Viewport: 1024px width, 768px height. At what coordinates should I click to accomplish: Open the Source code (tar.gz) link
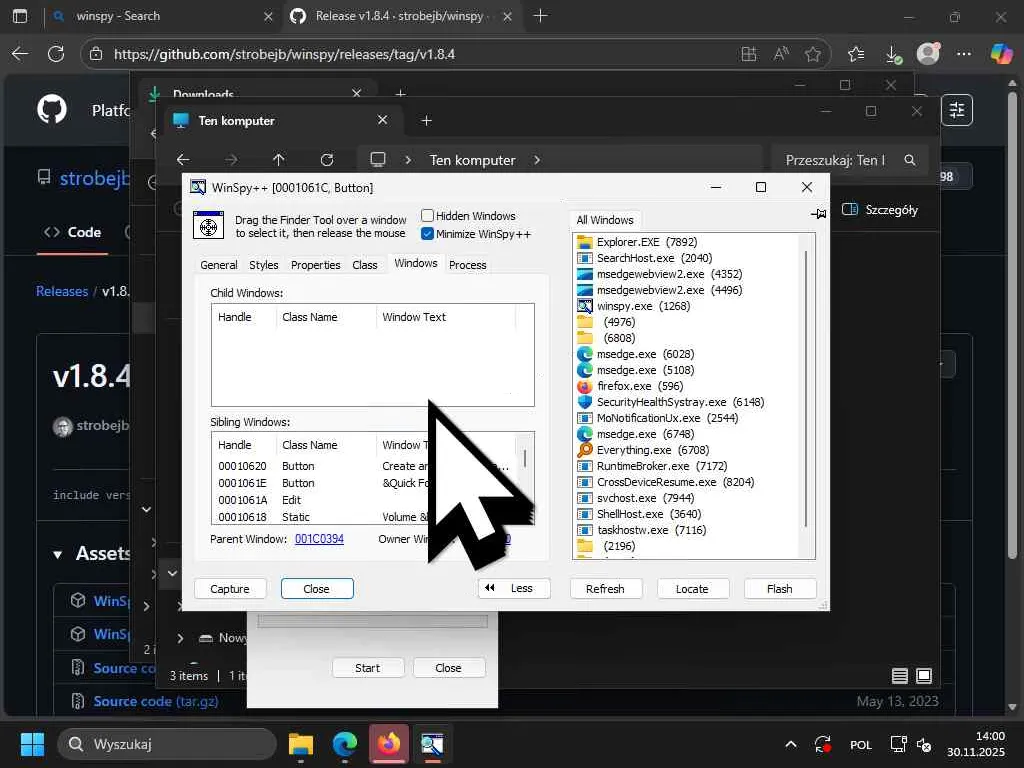point(155,701)
